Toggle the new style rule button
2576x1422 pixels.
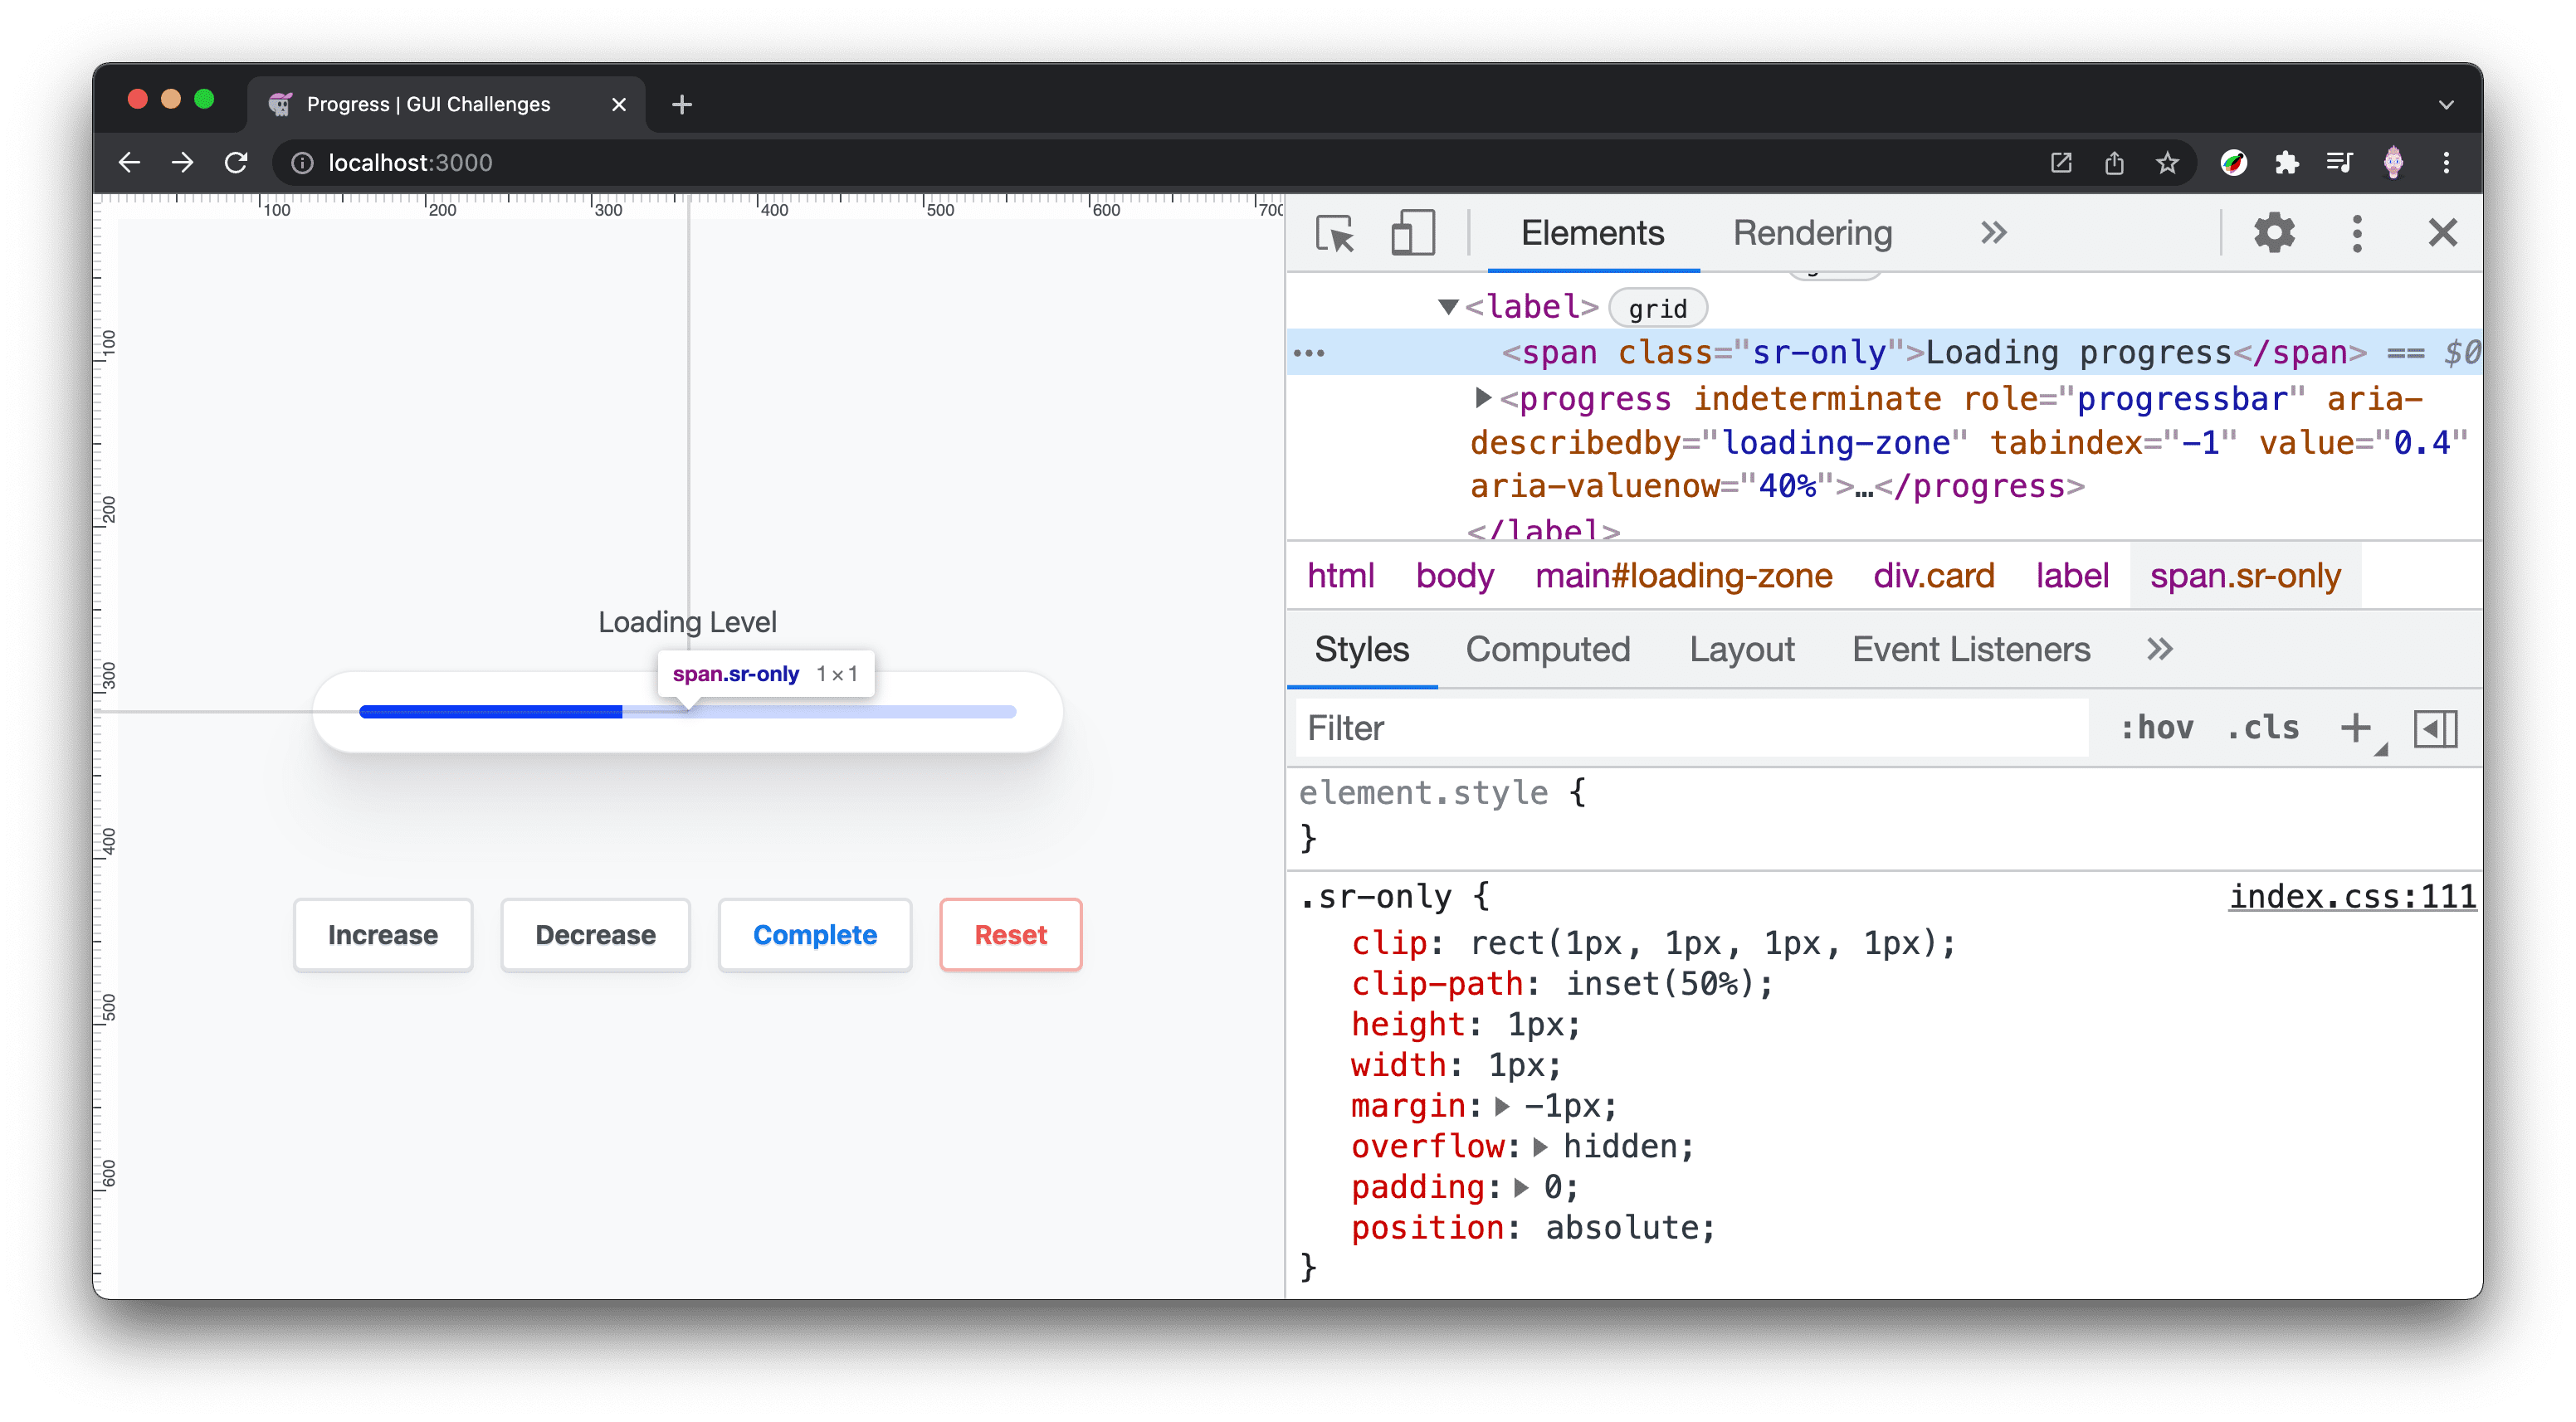click(x=2357, y=727)
